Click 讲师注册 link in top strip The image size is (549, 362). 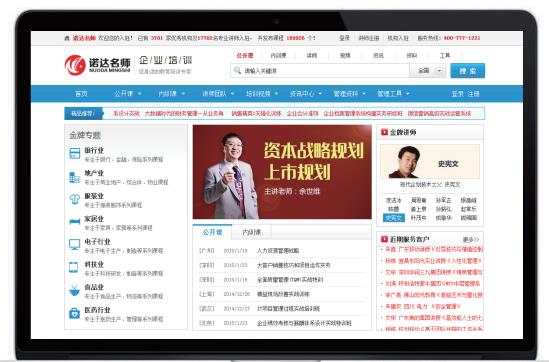(369, 38)
